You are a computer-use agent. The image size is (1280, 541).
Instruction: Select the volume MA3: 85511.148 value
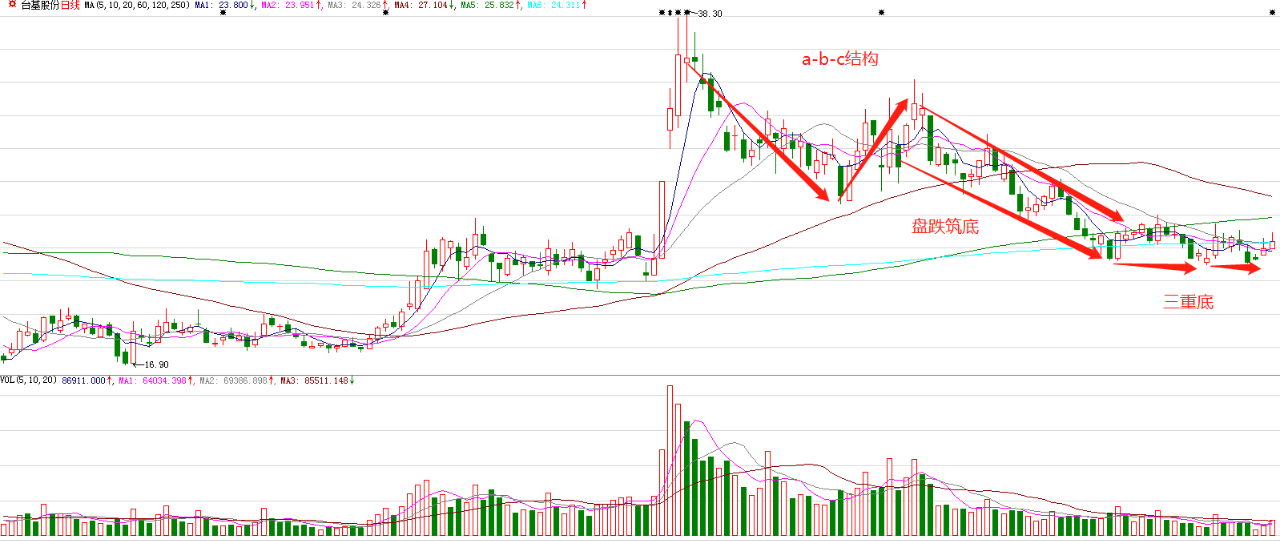point(317,381)
